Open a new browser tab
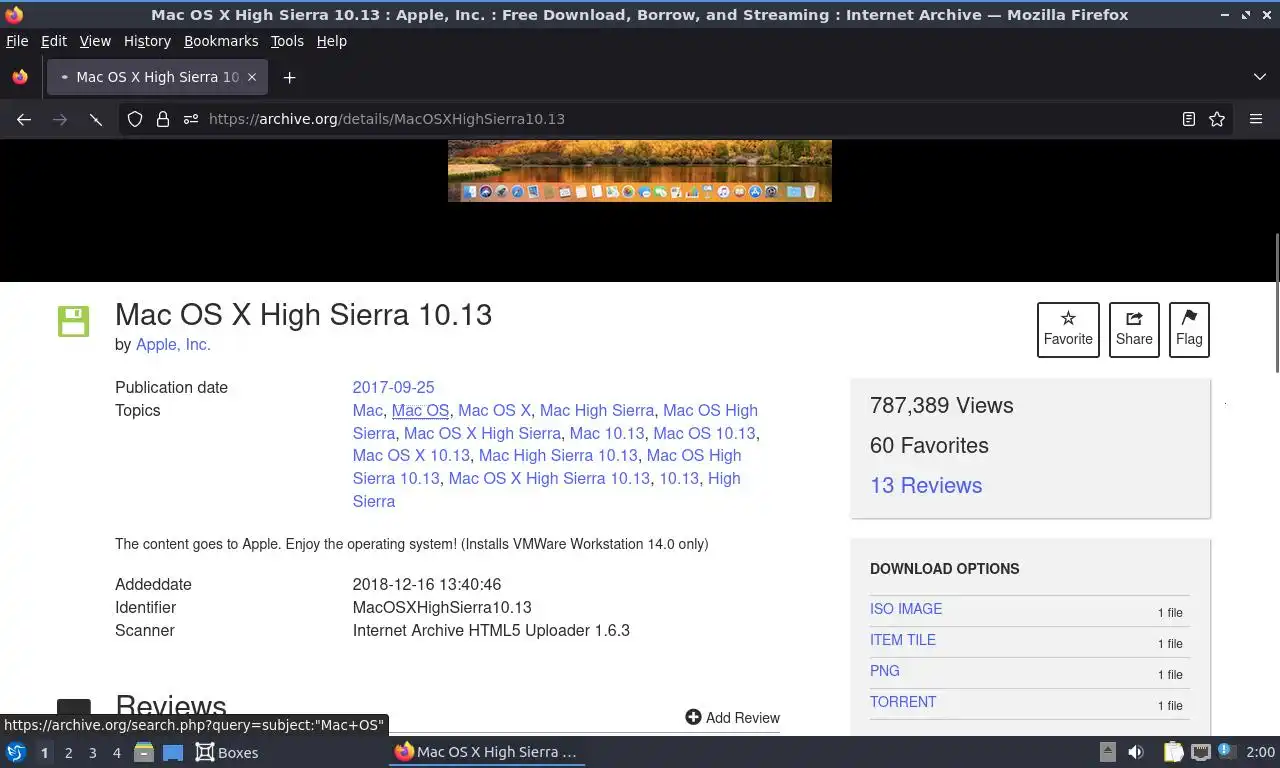Image resolution: width=1280 pixels, height=768 pixels. click(289, 77)
